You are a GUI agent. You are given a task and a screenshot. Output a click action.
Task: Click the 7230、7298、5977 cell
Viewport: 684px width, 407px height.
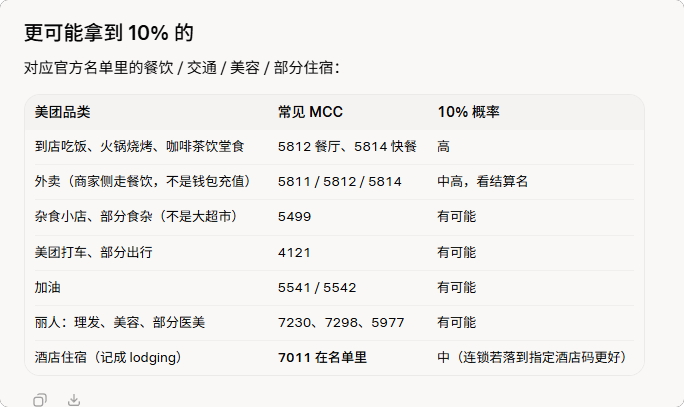341,323
